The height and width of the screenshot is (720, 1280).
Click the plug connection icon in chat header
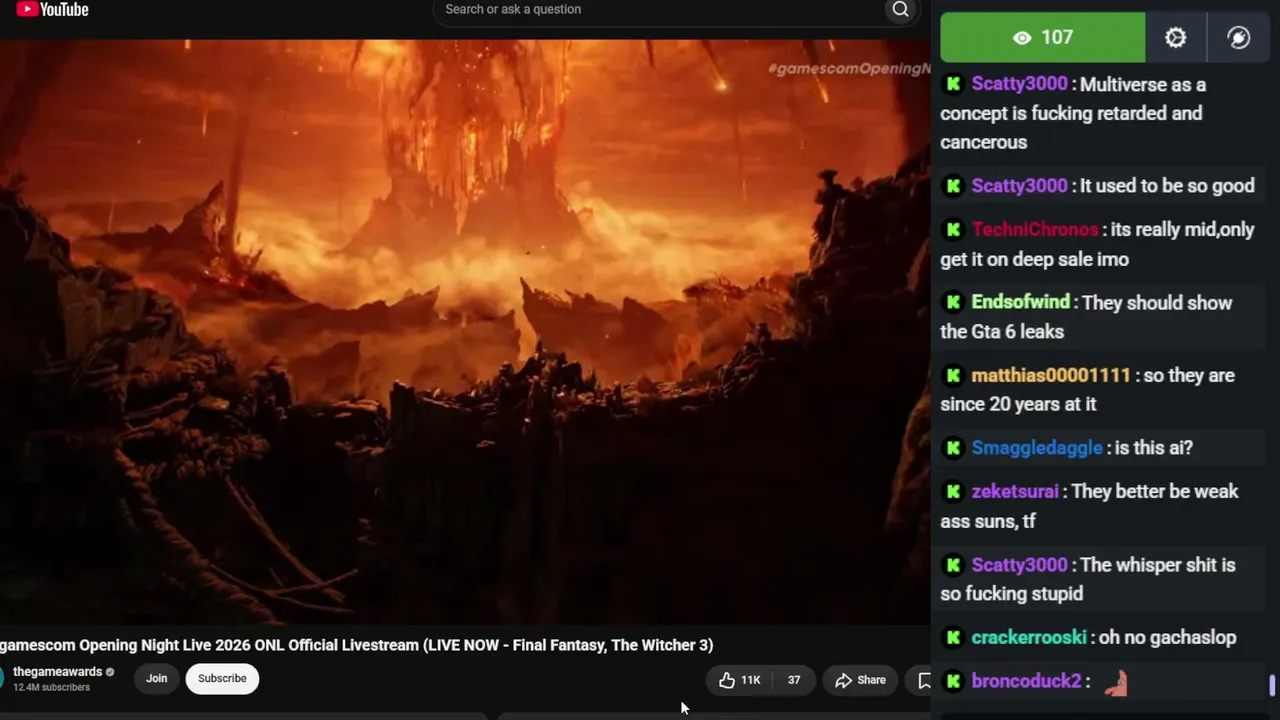[x=1238, y=38]
